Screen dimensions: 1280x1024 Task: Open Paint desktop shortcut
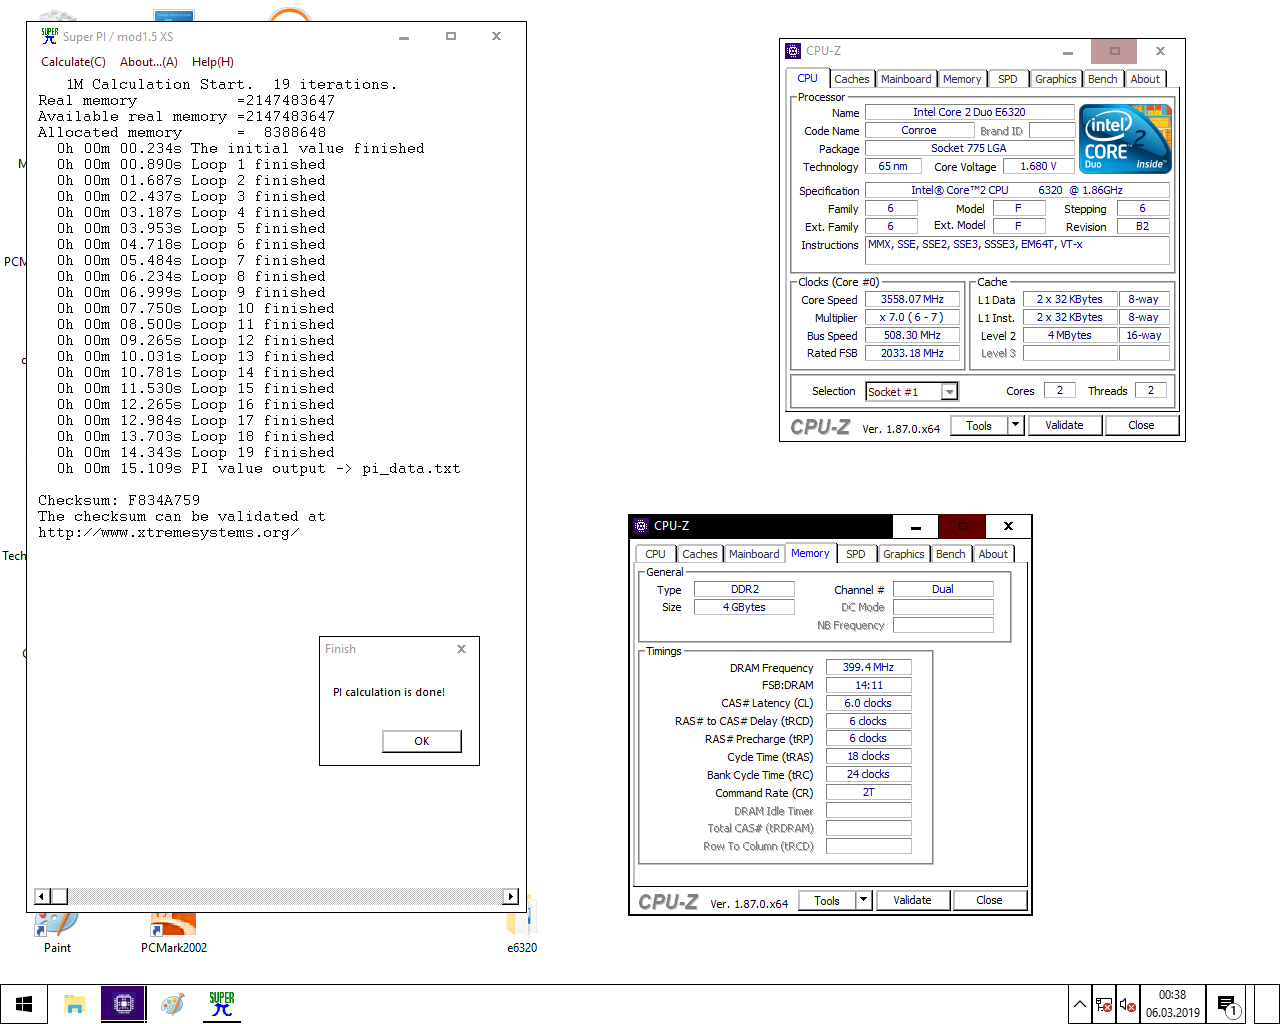pyautogui.click(x=57, y=932)
